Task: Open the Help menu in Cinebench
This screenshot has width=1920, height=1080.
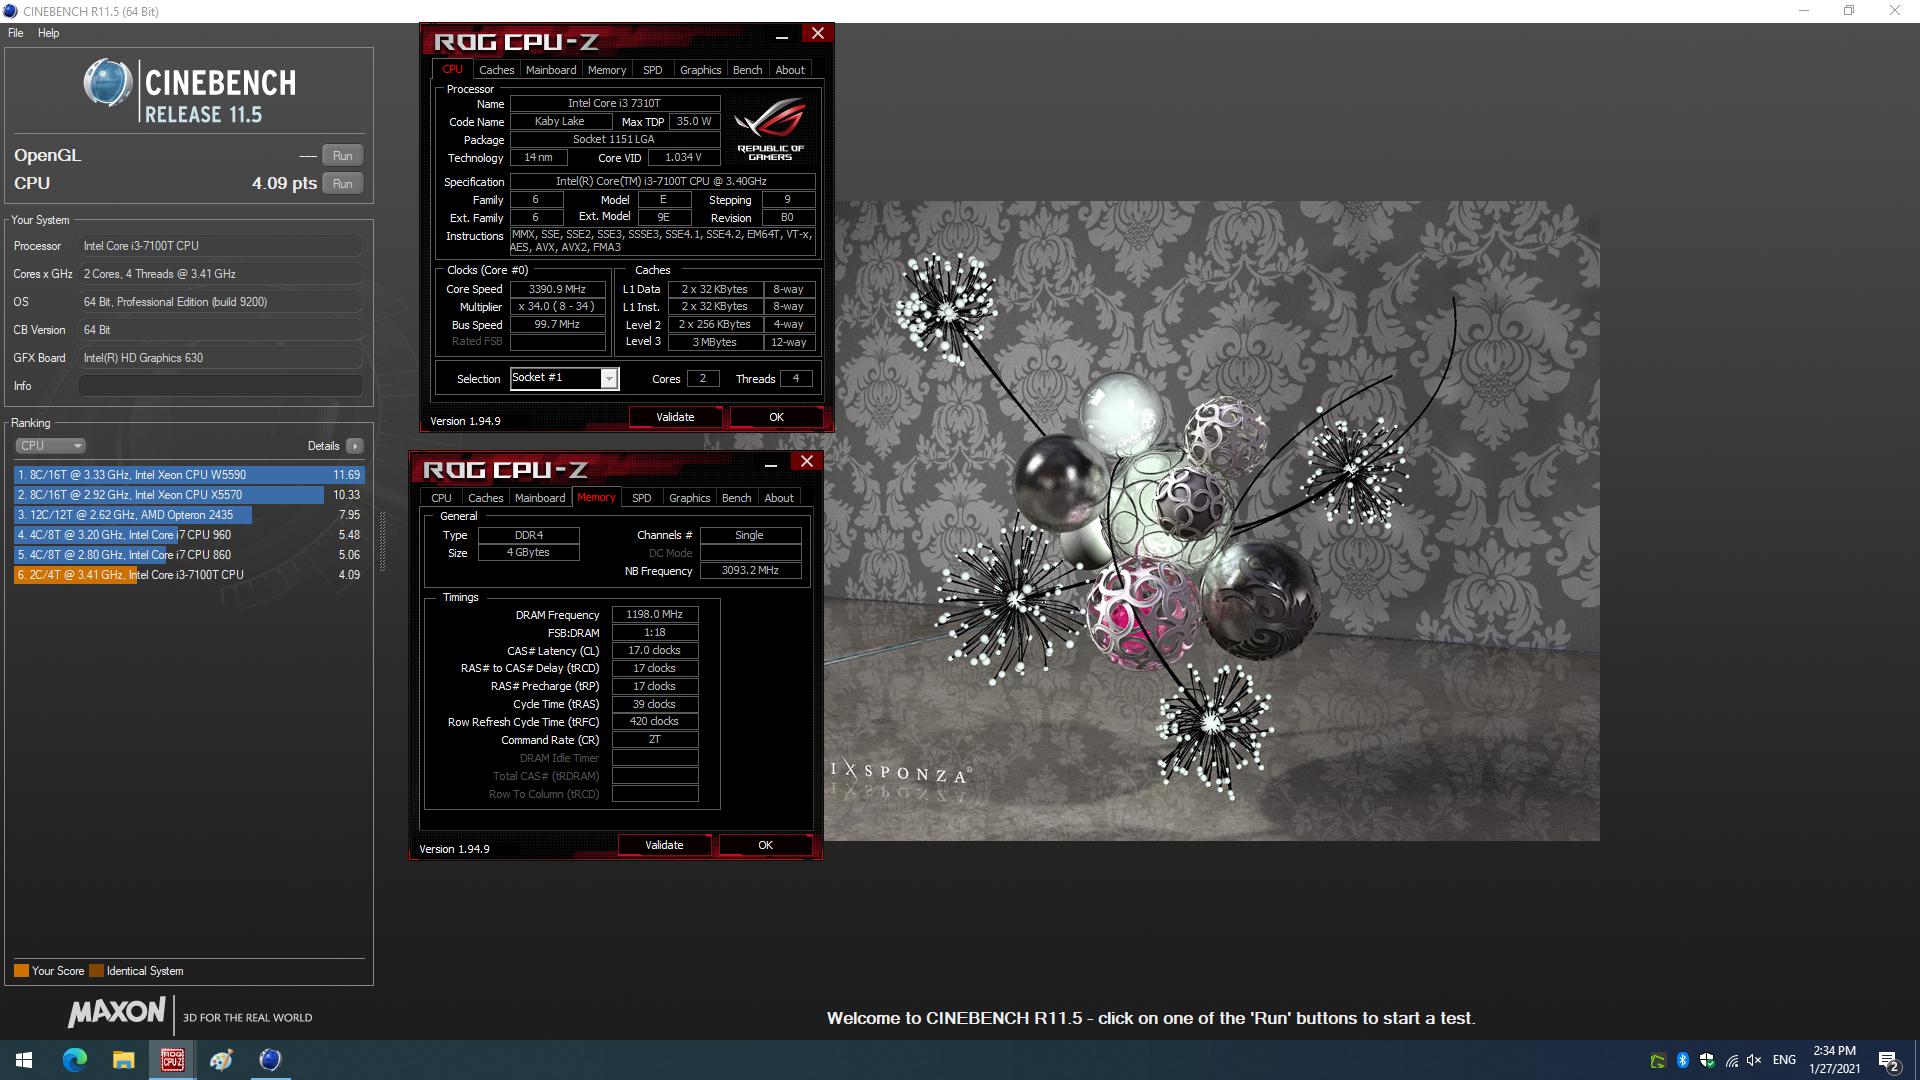Action: (x=48, y=33)
